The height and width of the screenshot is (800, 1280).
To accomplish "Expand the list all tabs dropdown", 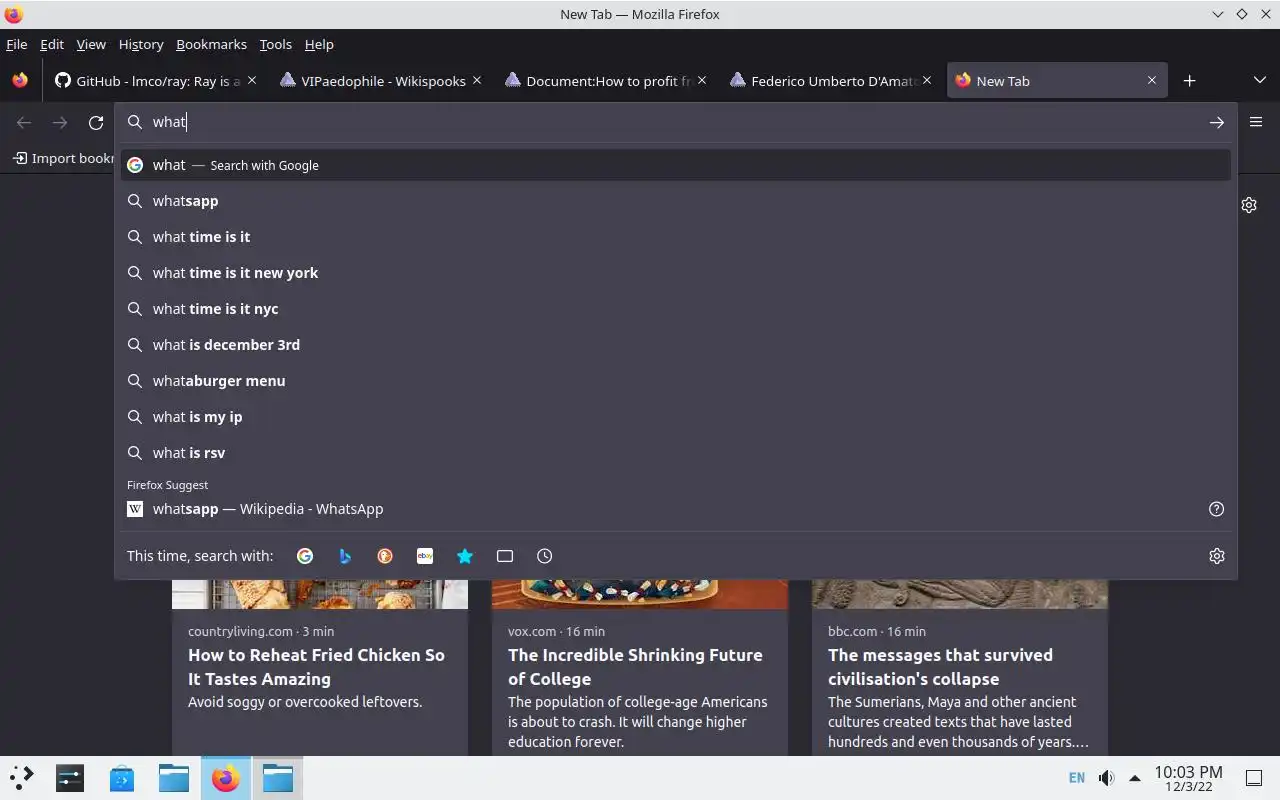I will (x=1259, y=81).
